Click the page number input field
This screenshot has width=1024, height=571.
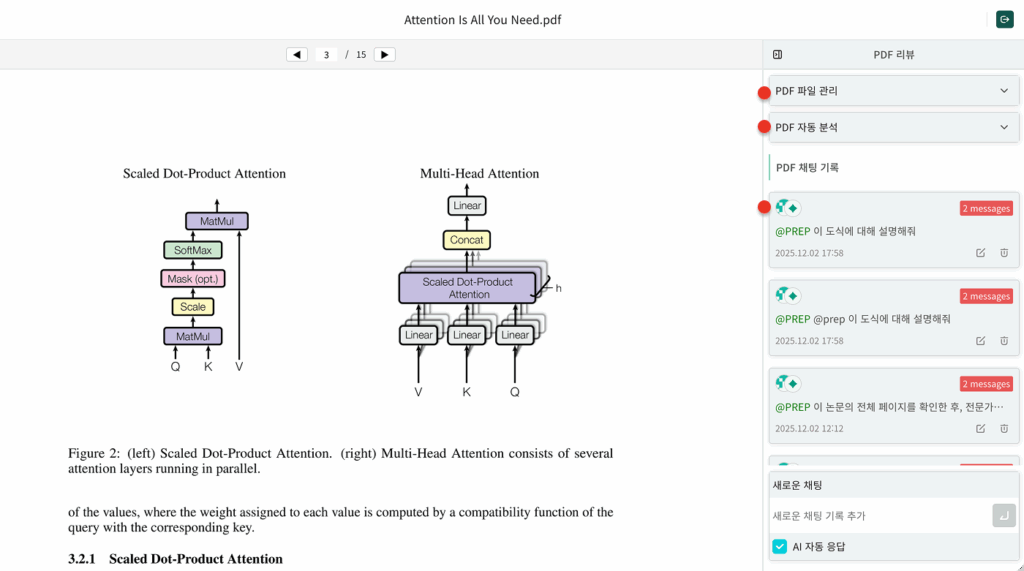327,55
